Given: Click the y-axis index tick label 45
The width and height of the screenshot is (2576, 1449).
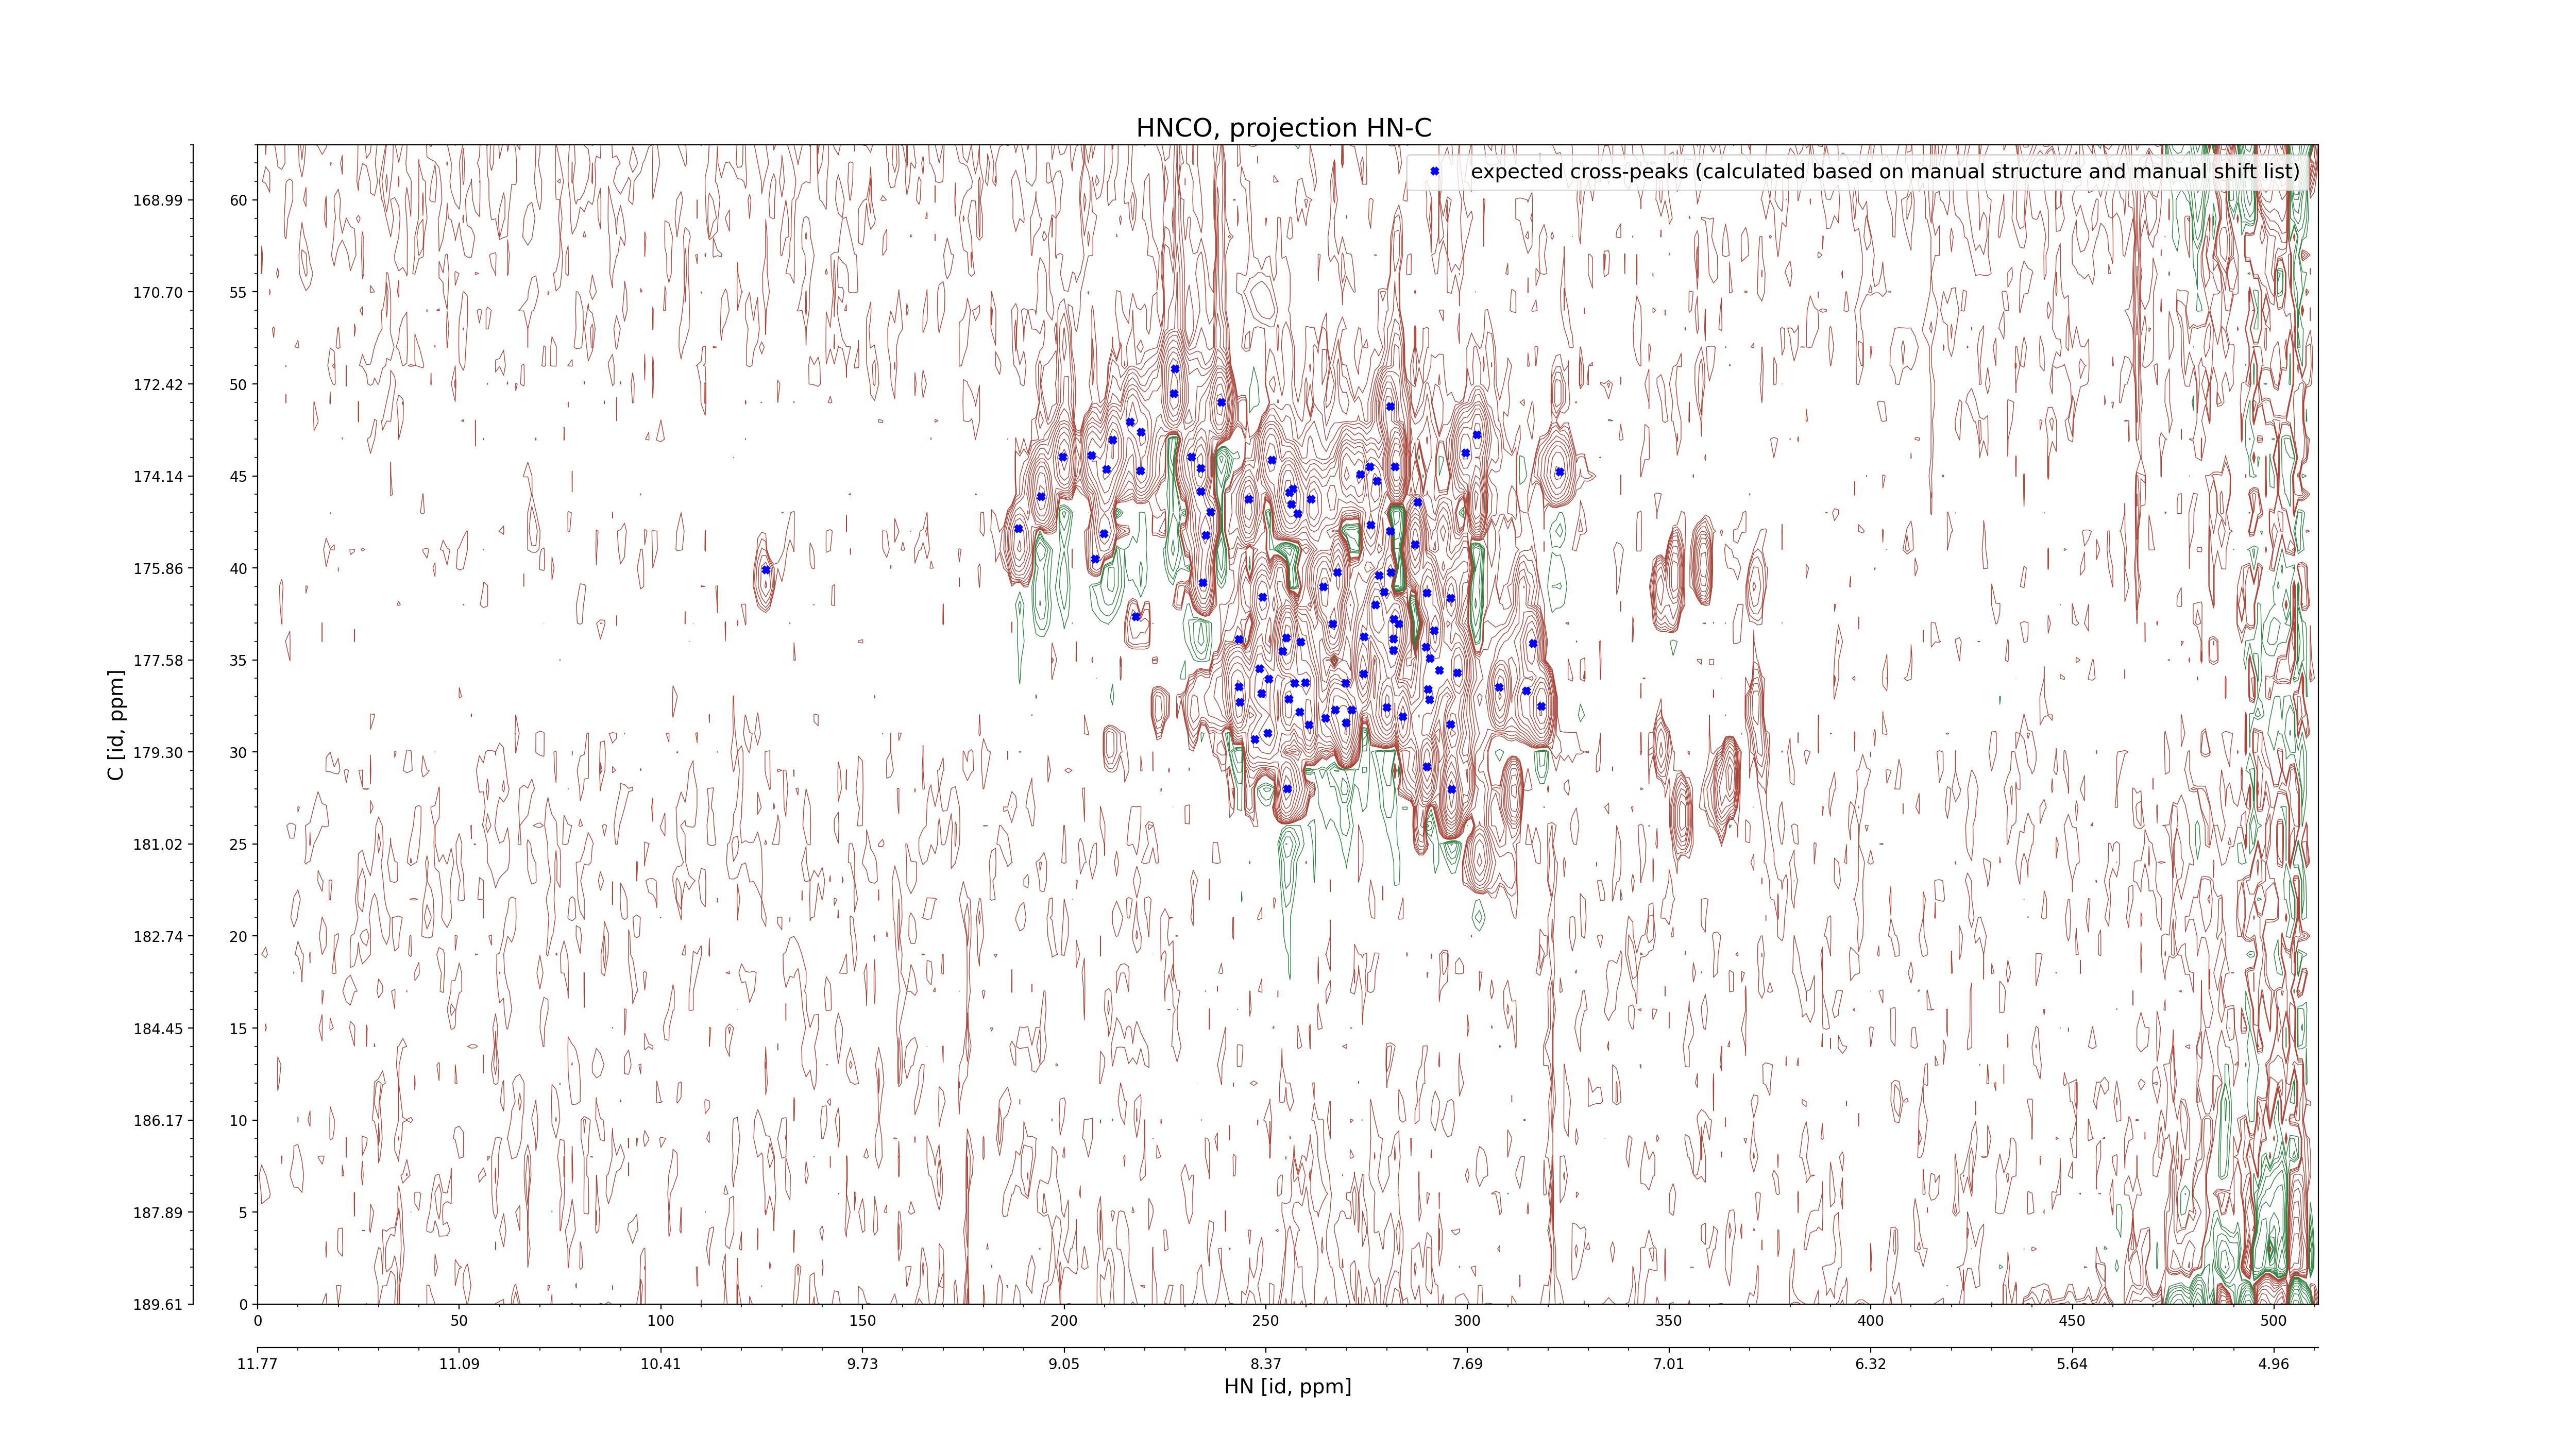Looking at the screenshot, I should (x=238, y=476).
